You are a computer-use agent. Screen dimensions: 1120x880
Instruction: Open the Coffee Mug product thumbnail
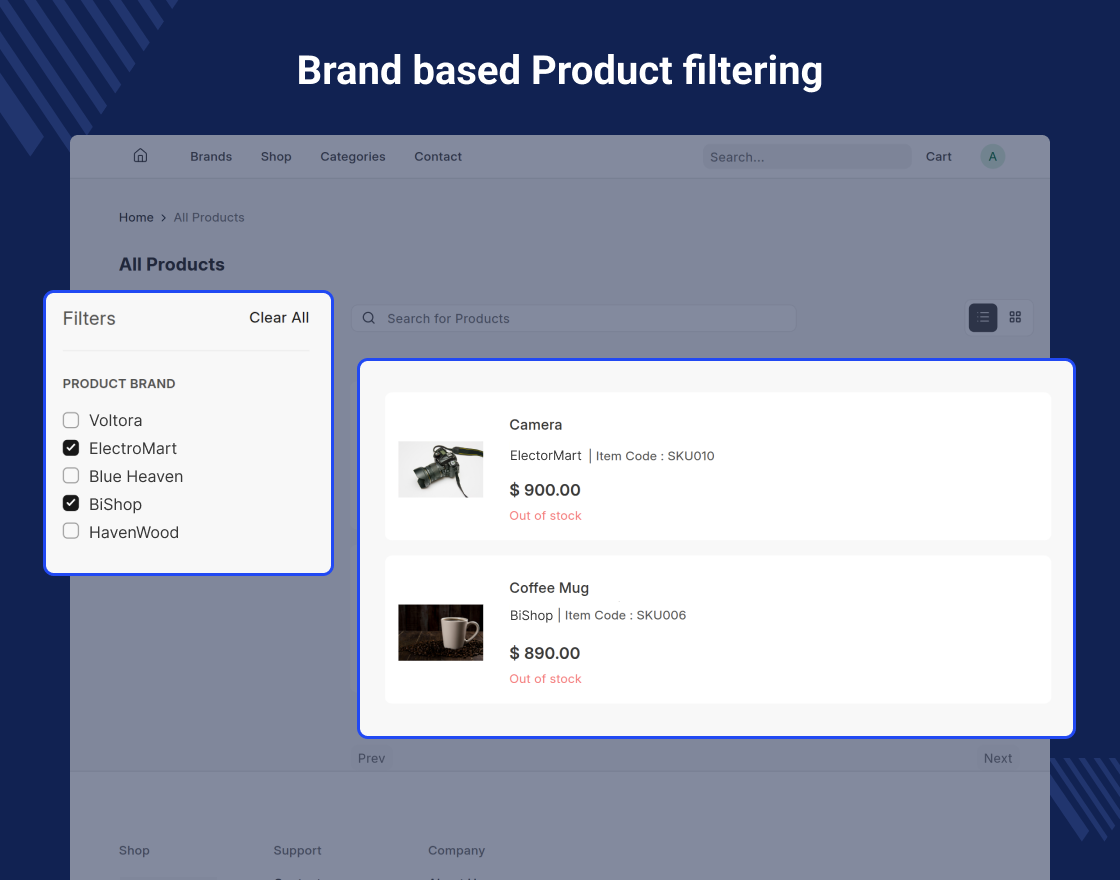[x=441, y=632]
